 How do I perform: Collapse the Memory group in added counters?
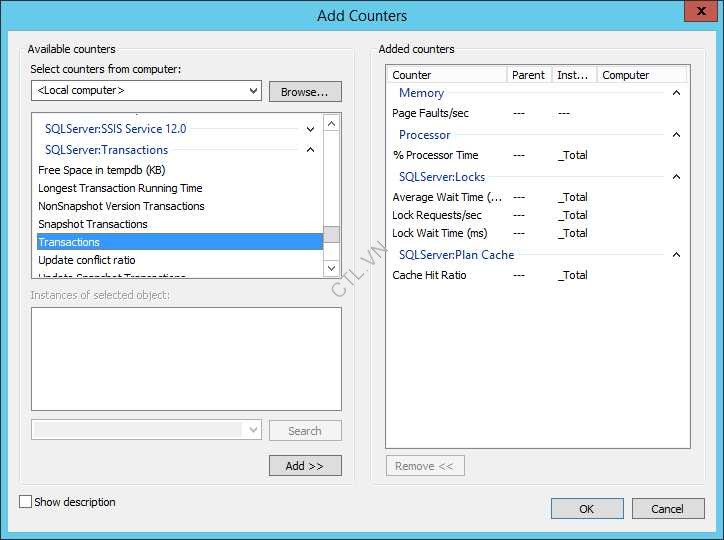tap(677, 93)
